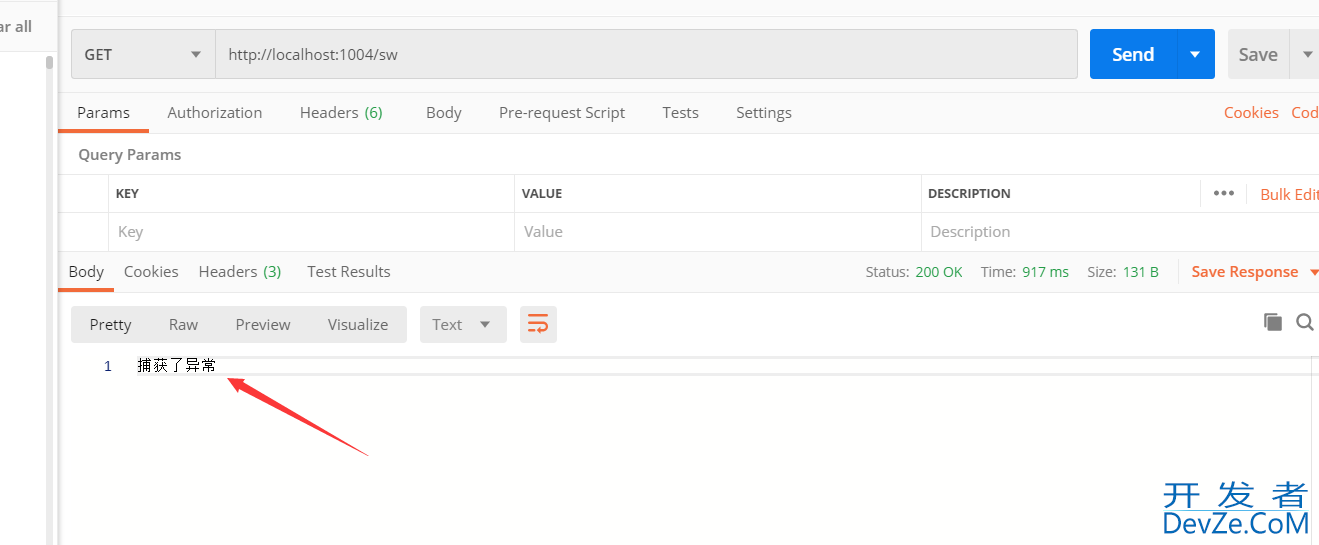Click the Save button
The width and height of the screenshot is (1319, 545).
(1258, 54)
